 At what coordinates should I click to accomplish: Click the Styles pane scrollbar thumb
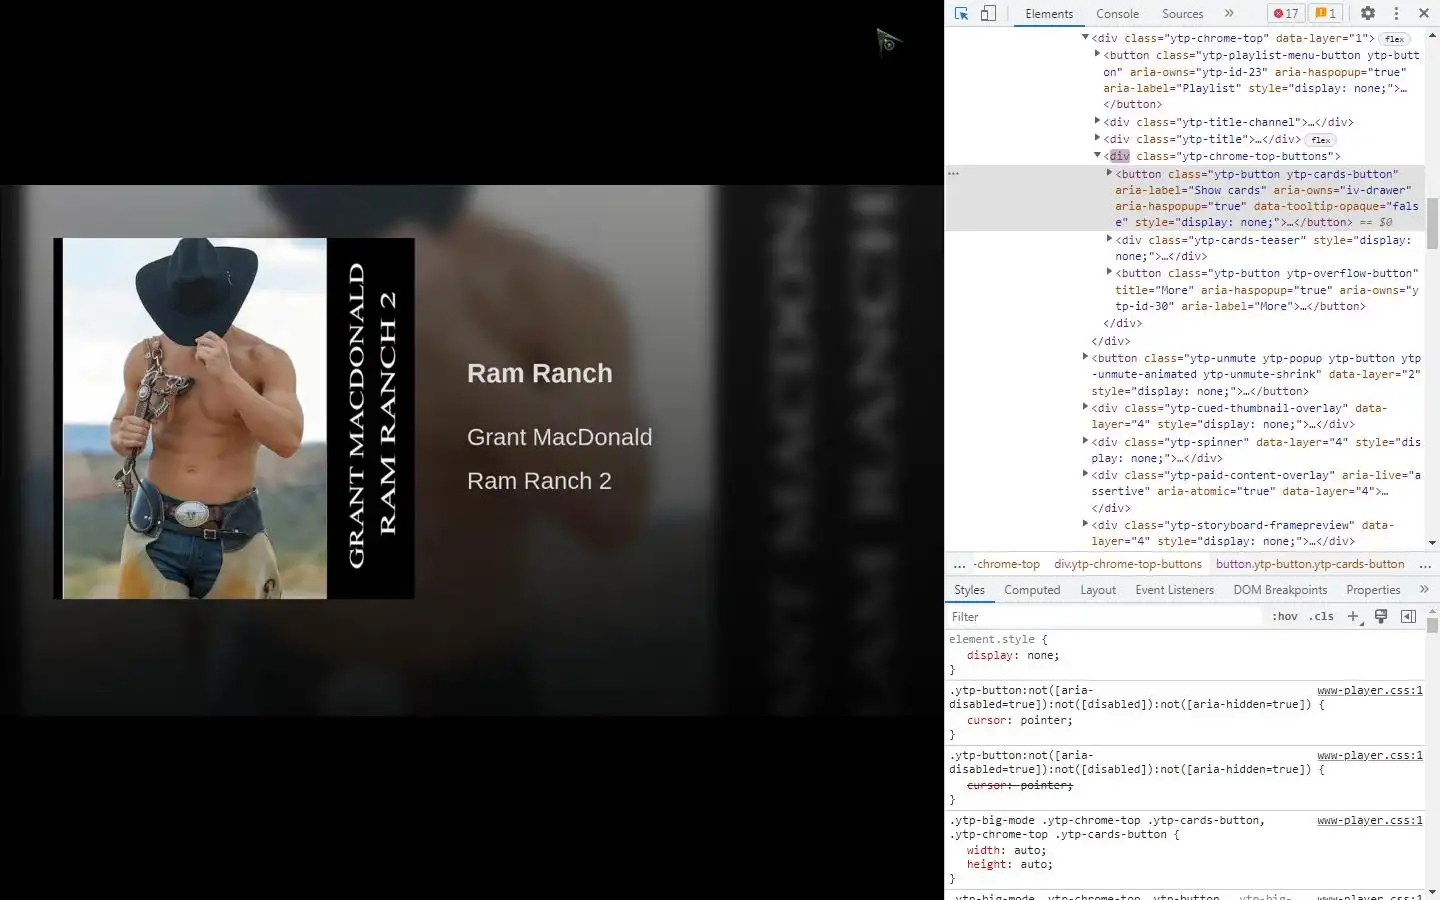click(x=1432, y=625)
